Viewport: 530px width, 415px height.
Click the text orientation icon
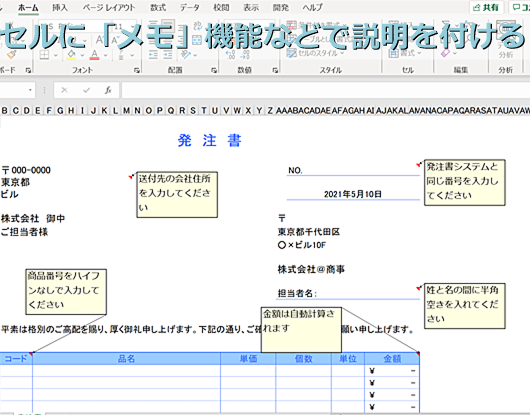(186, 55)
